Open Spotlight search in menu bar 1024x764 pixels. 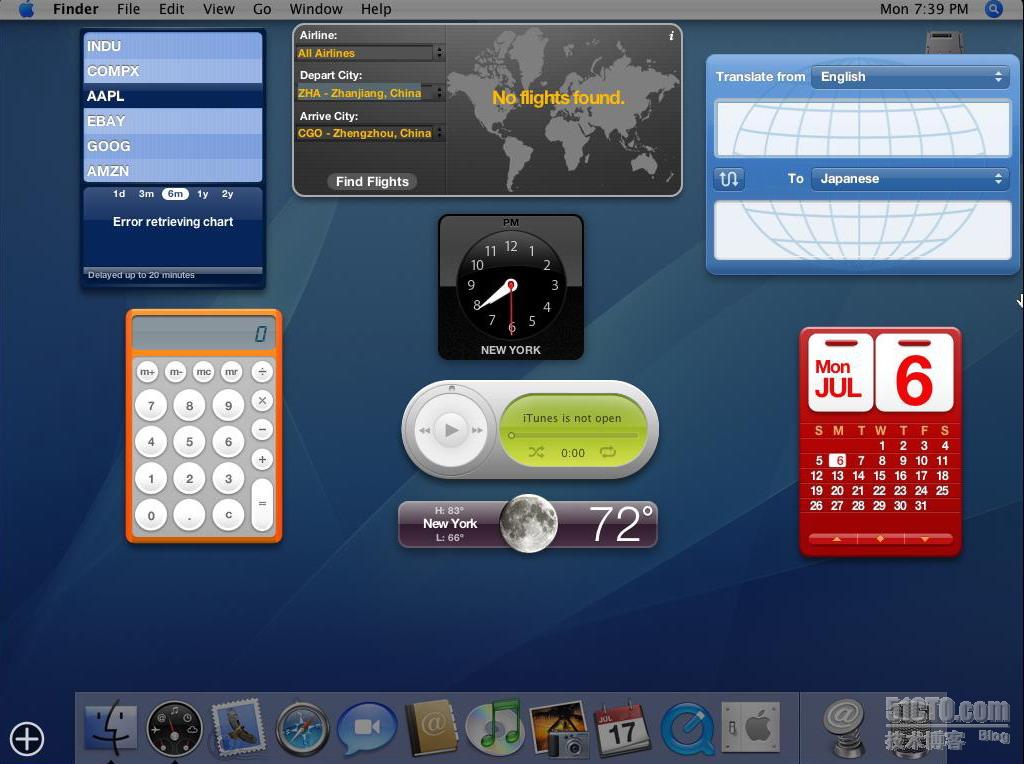[x=994, y=9]
